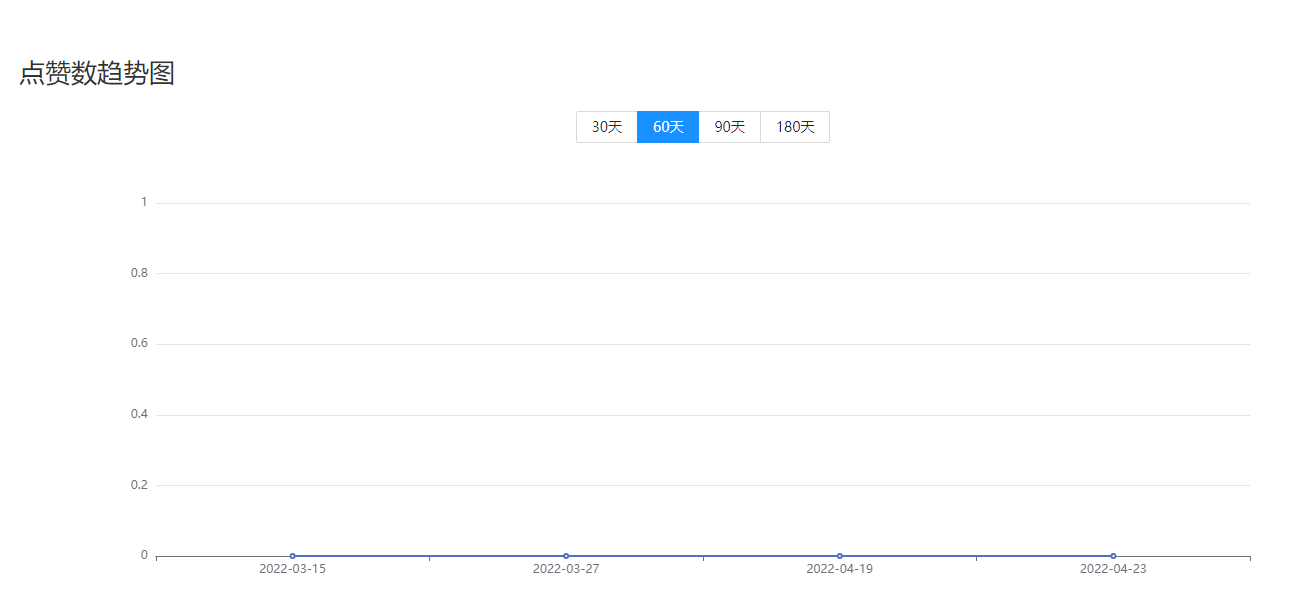Viewport: 1307px width, 609px height.
Task: Click the 2022-04-23 x-axis date label
Action: [x=1113, y=570]
